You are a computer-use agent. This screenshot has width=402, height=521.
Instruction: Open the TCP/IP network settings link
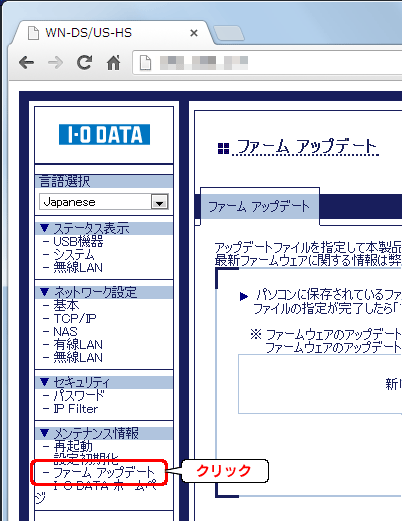[75, 318]
